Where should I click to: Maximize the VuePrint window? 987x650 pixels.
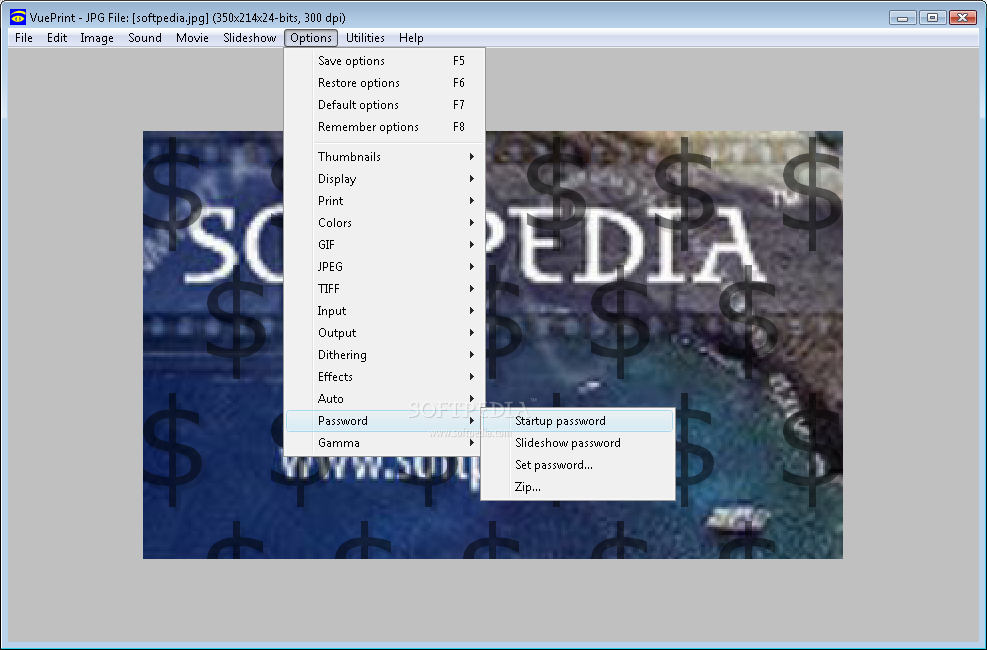pyautogui.click(x=932, y=18)
